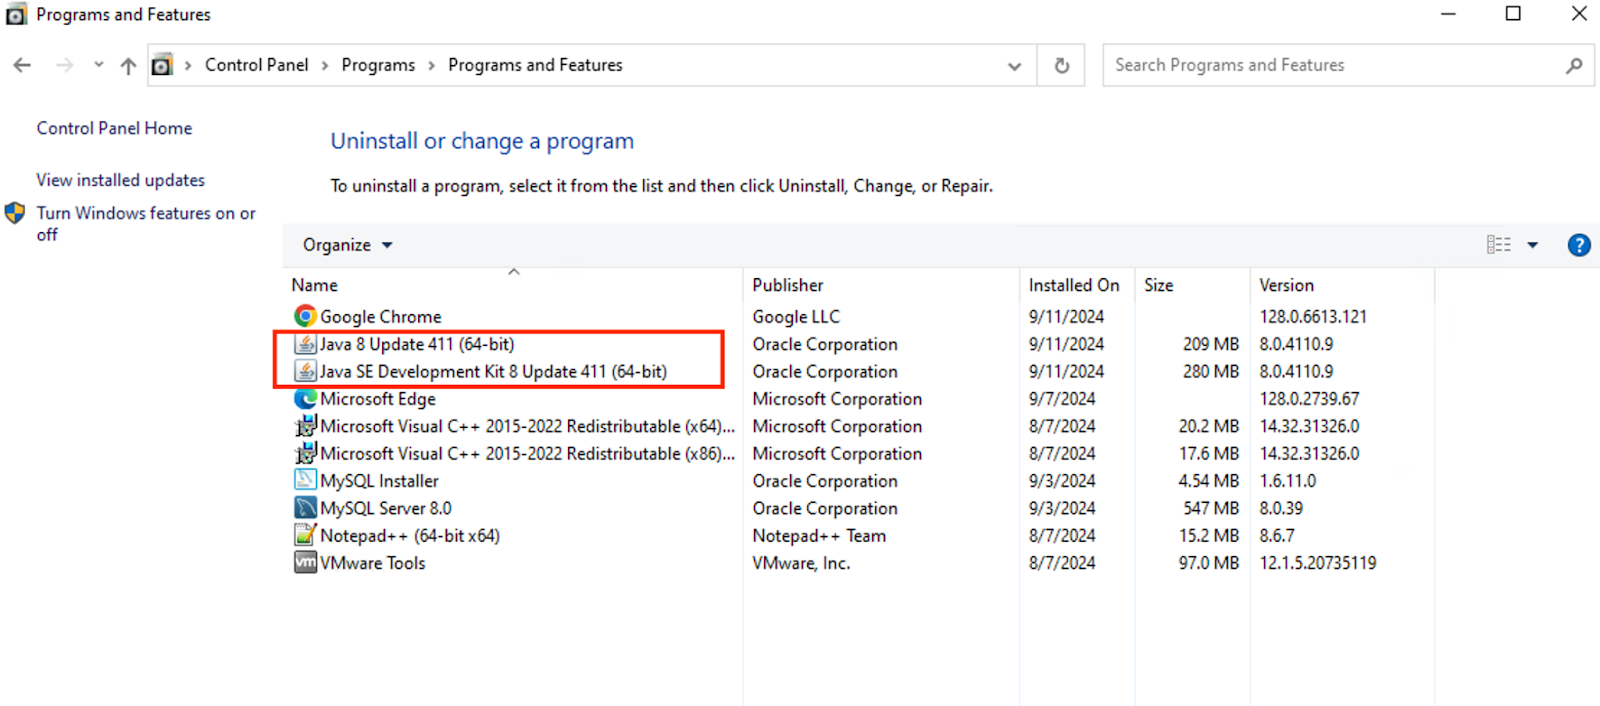Click the shield icon beside Windows features
Image resolution: width=1600 pixels, height=706 pixels.
pos(15,213)
